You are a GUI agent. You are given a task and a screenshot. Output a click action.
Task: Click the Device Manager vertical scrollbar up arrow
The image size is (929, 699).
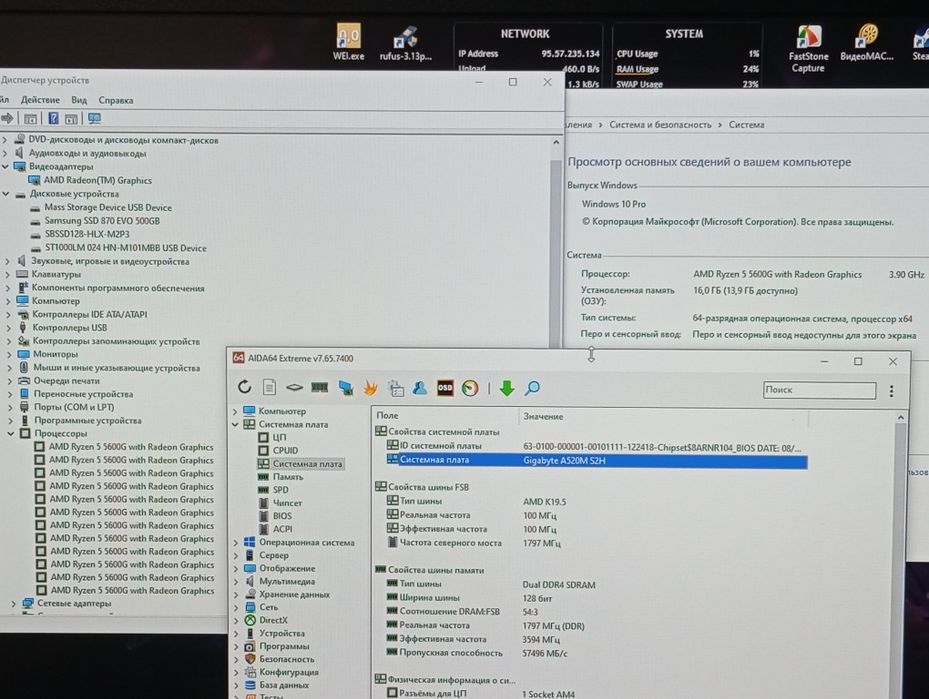(556, 142)
